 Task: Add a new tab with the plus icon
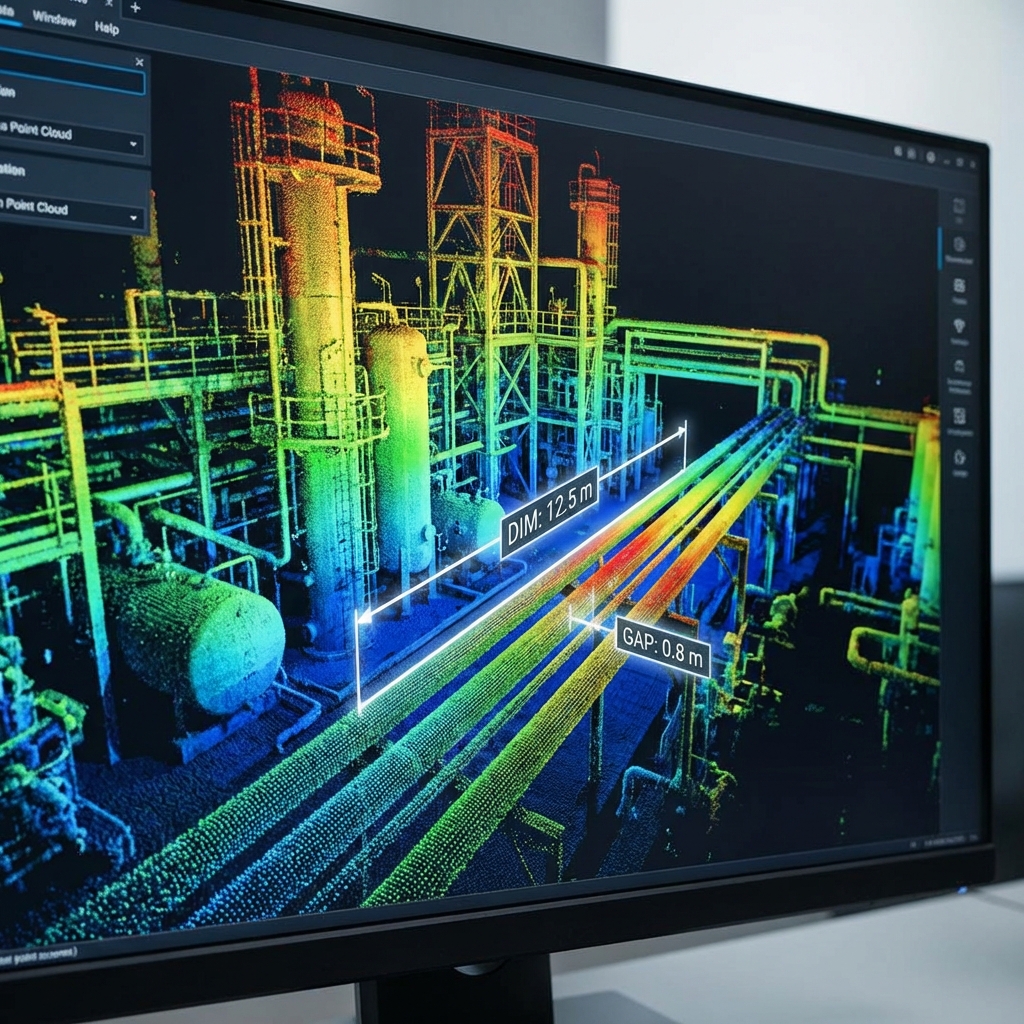pyautogui.click(x=135, y=8)
